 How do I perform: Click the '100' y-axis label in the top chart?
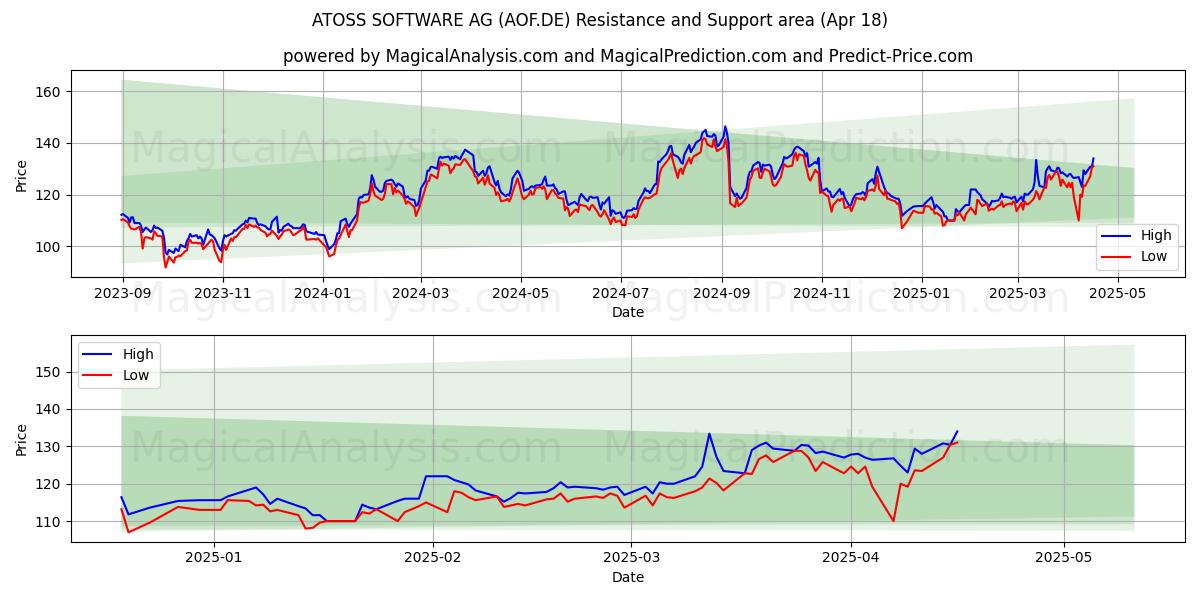tap(49, 247)
